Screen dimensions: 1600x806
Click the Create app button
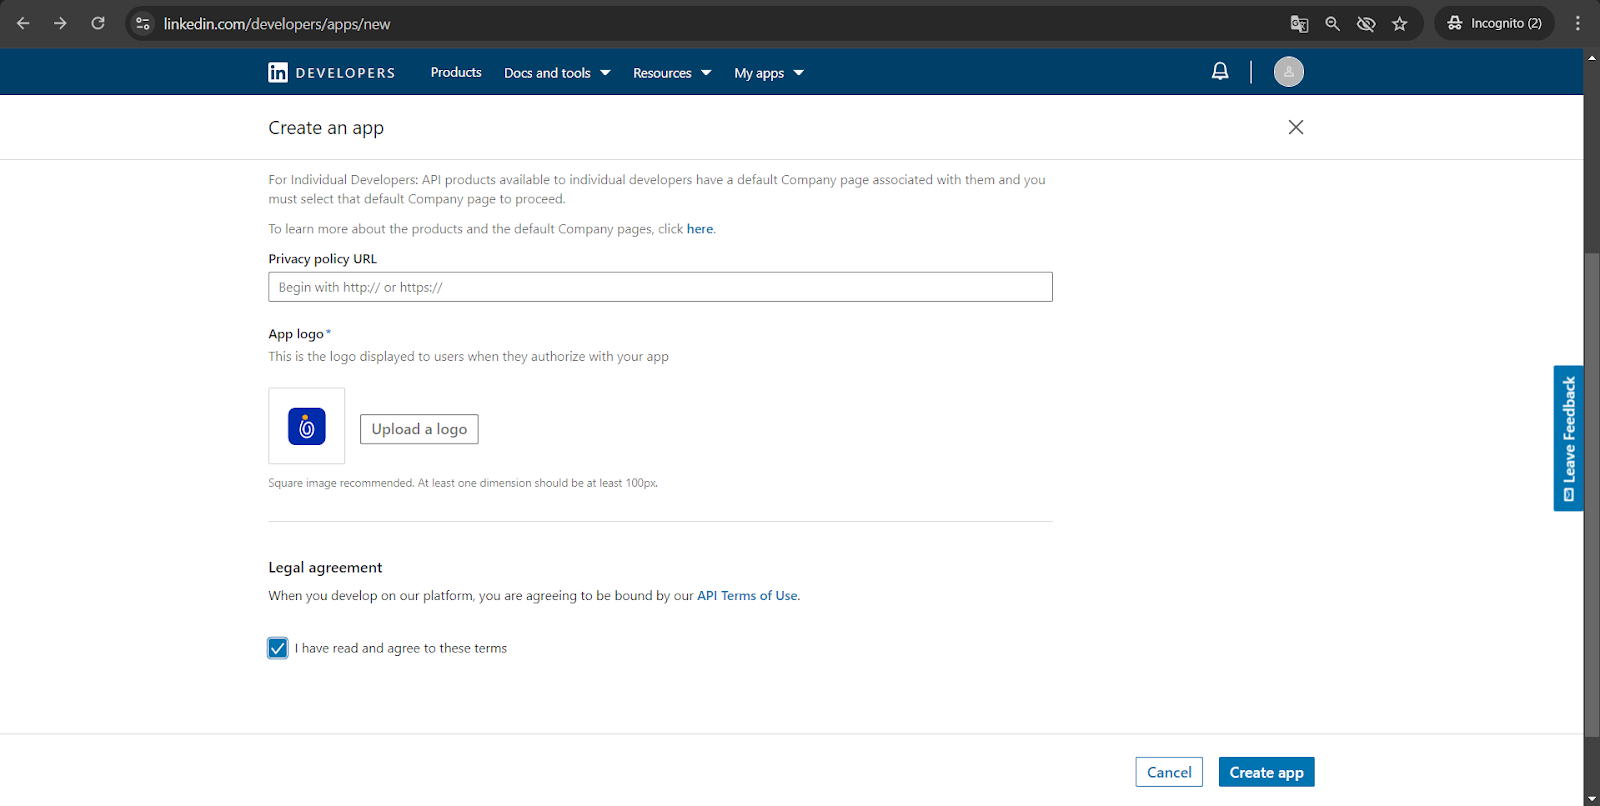pyautogui.click(x=1266, y=772)
